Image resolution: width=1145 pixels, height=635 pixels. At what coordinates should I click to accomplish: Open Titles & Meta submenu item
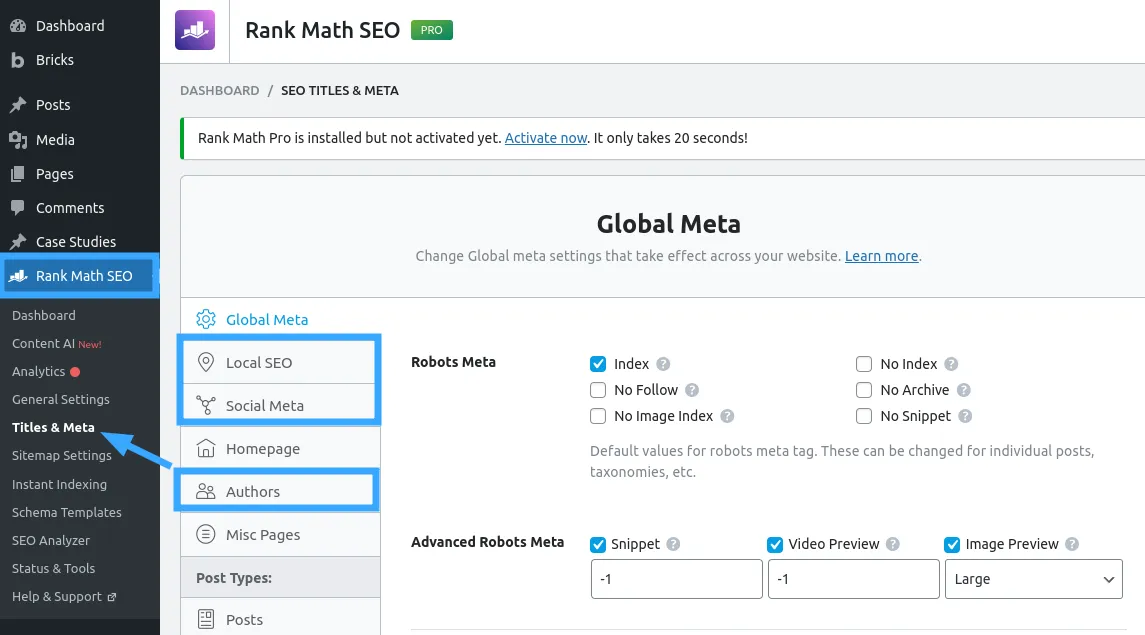tap(53, 428)
